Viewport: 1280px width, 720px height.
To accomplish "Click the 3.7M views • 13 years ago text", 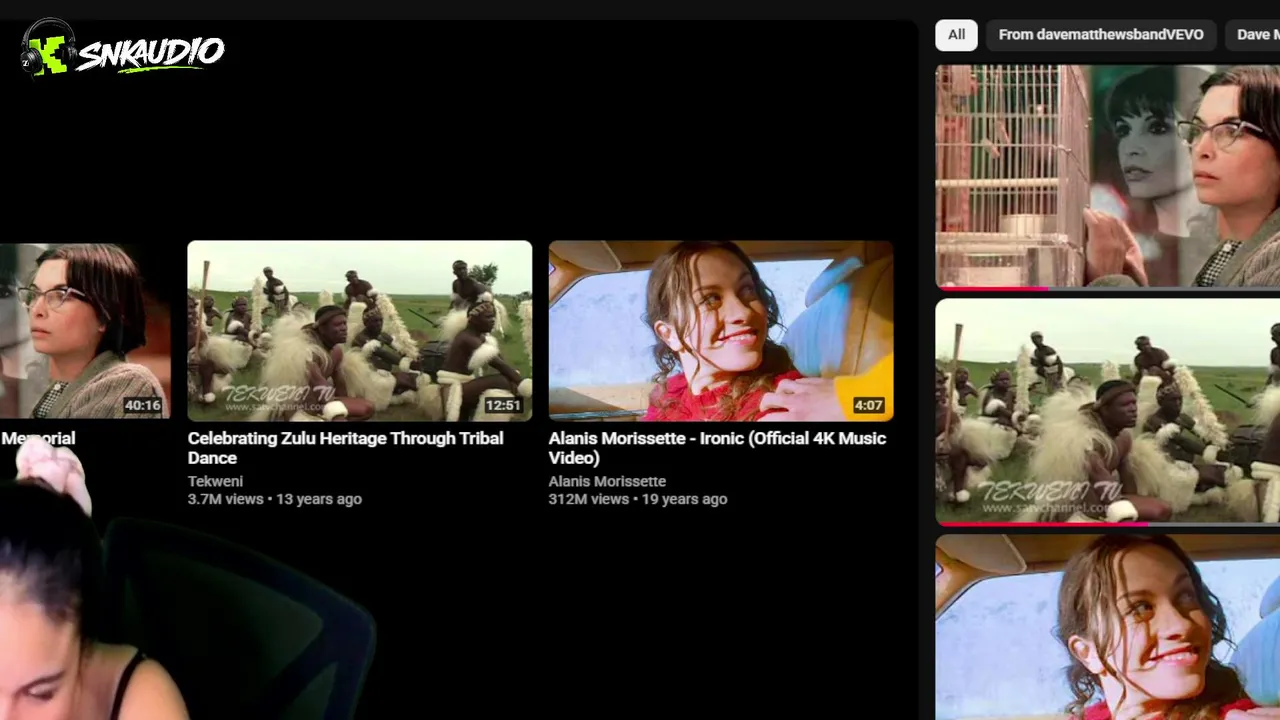I will 275,499.
